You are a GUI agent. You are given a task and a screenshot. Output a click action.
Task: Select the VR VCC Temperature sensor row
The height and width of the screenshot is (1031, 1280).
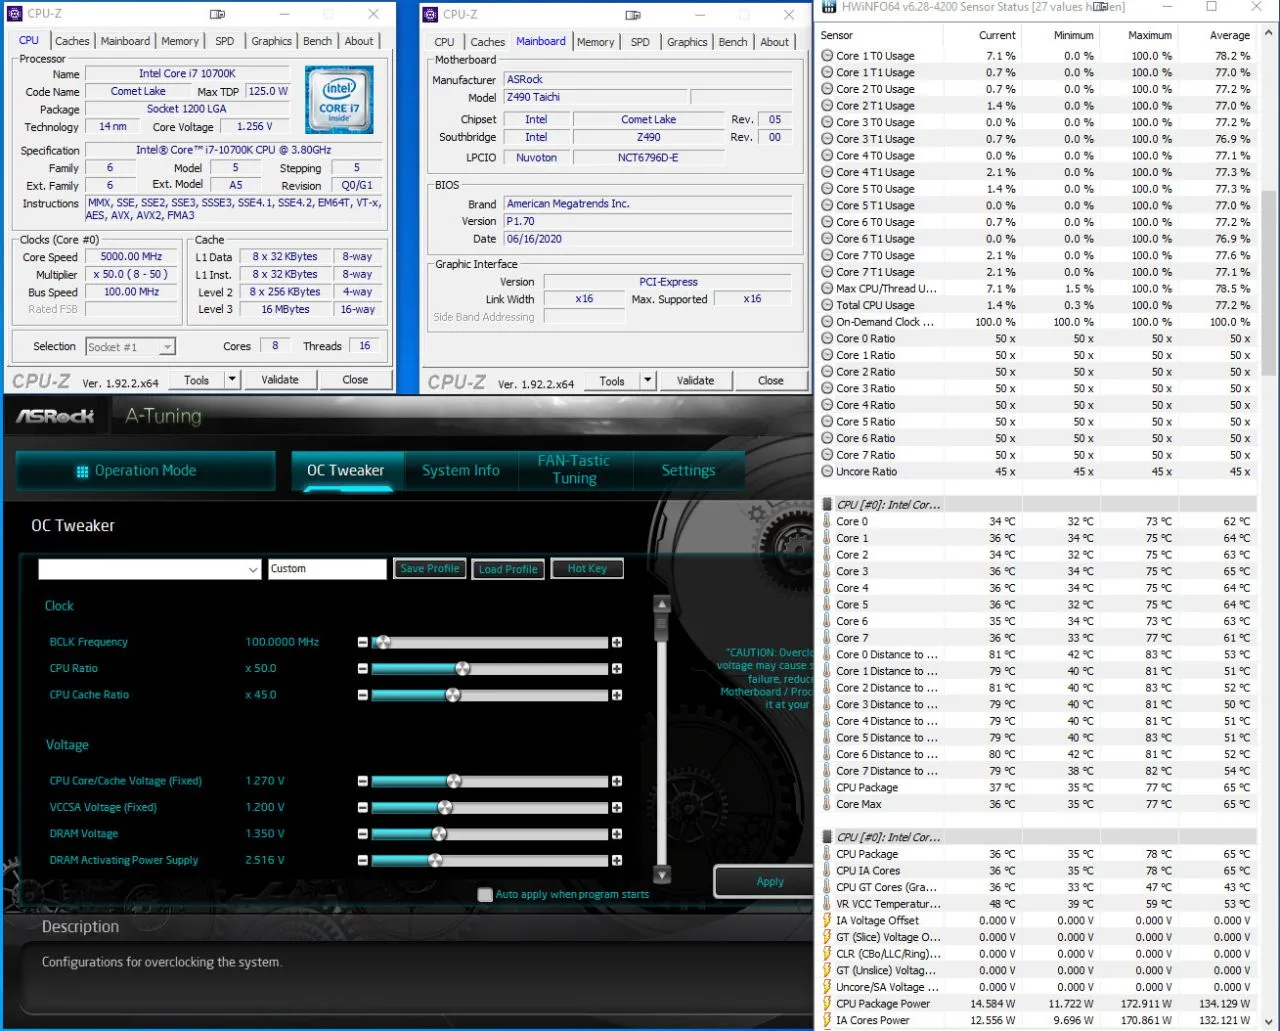(1036, 904)
